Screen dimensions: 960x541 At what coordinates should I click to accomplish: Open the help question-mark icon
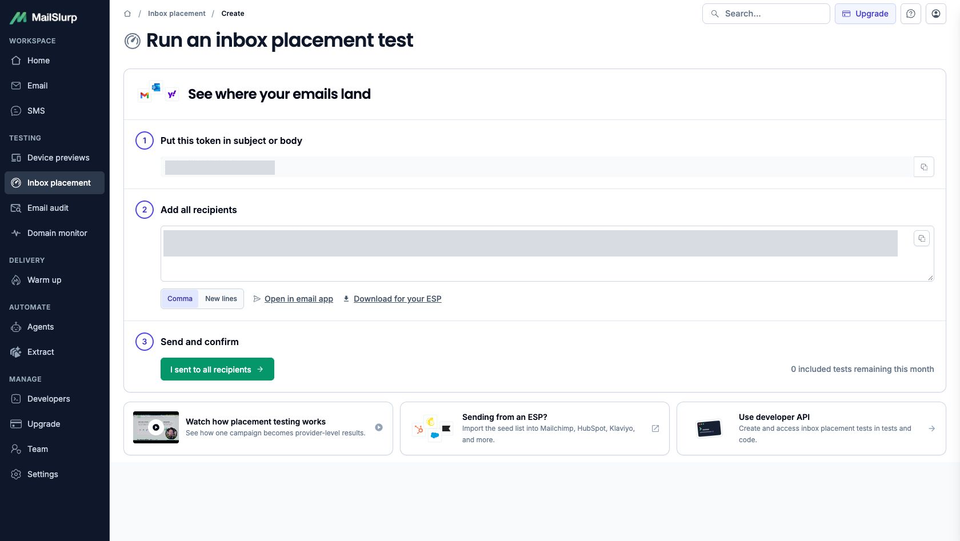tap(910, 13)
